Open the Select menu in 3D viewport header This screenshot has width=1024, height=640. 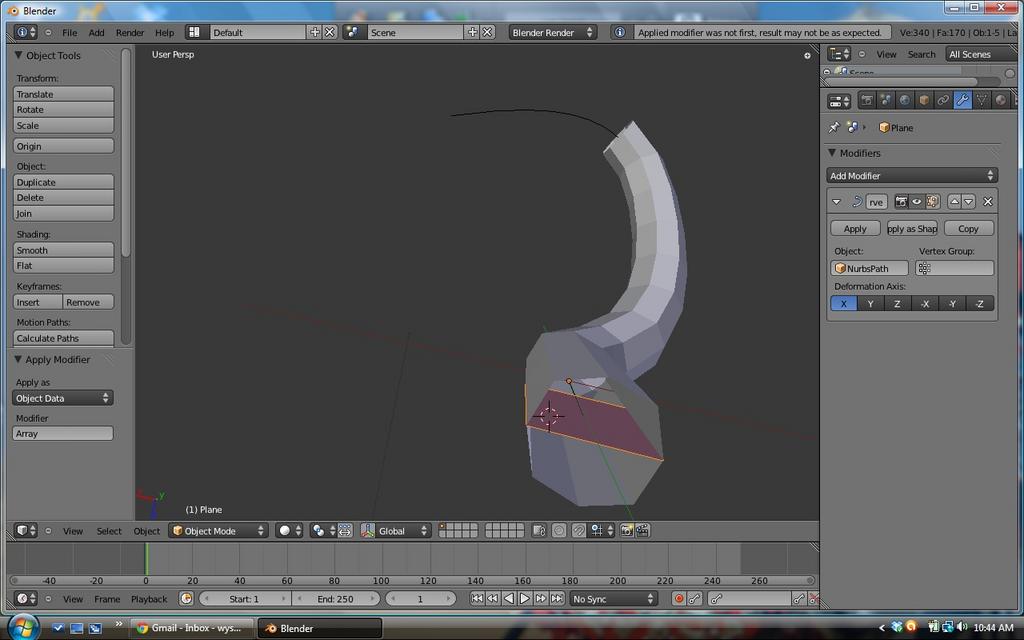[x=109, y=532]
